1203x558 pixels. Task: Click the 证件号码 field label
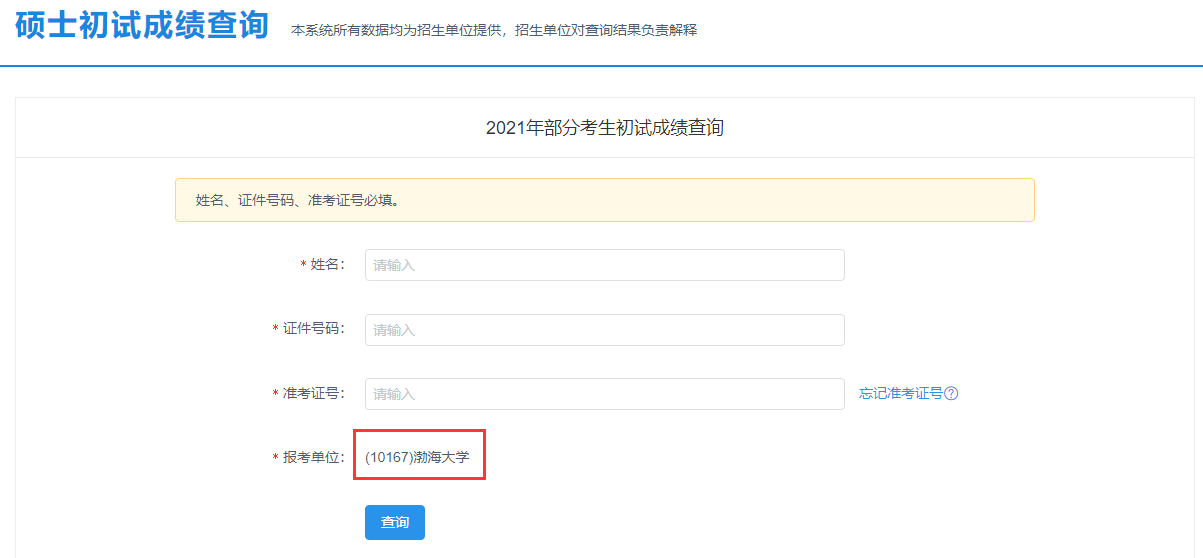313,330
